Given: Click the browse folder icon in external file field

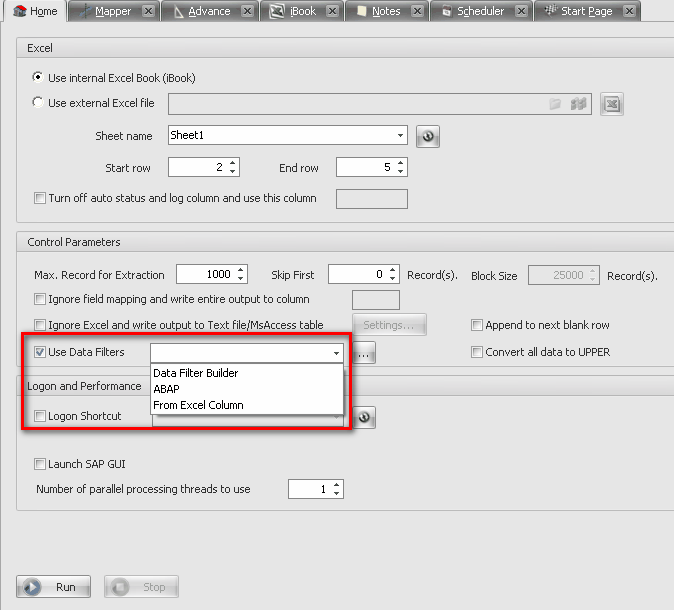Looking at the screenshot, I should (x=556, y=104).
